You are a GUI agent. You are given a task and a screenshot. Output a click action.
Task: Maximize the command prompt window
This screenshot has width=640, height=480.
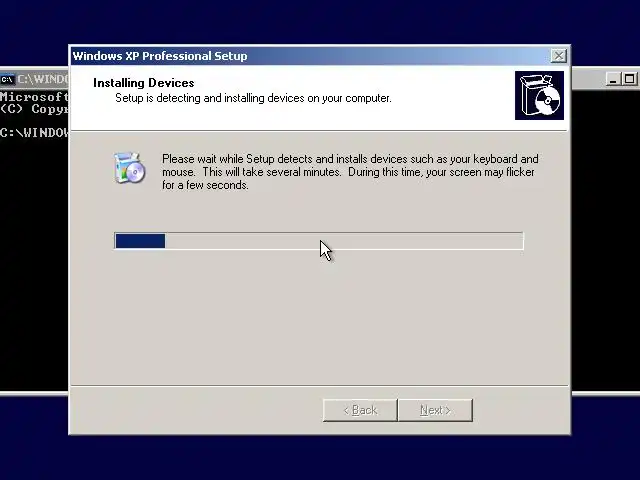click(629, 79)
